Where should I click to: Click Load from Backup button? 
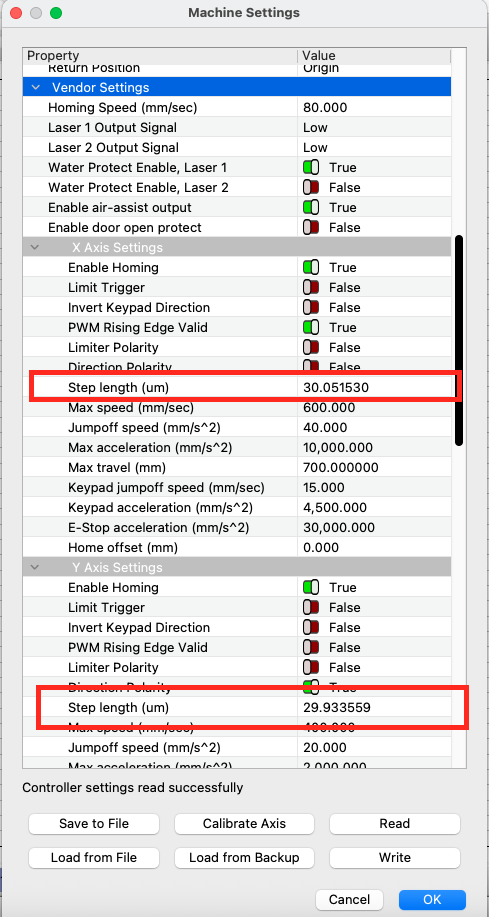tap(244, 858)
